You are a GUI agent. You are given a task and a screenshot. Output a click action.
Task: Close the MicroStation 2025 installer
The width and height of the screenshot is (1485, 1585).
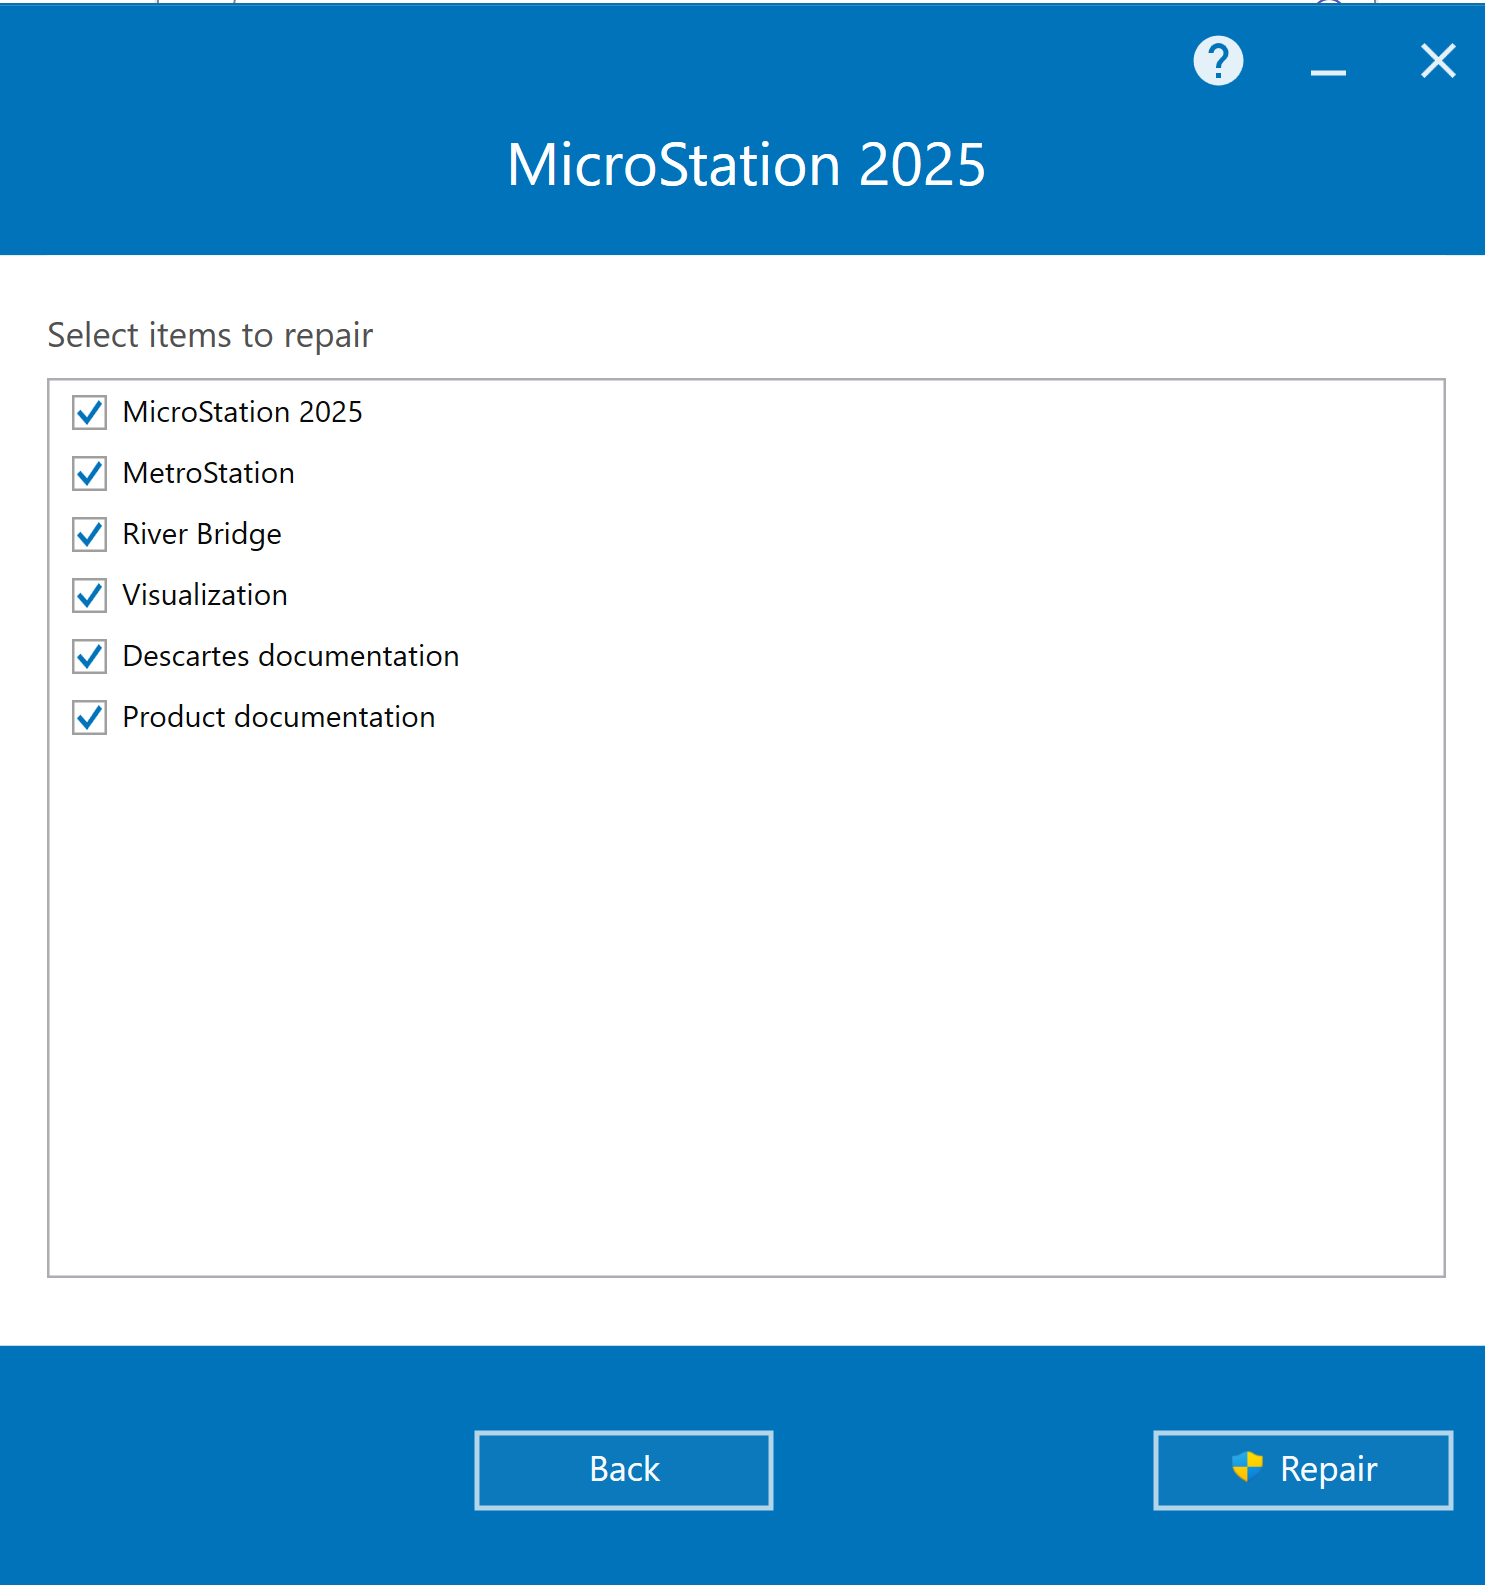(1438, 61)
